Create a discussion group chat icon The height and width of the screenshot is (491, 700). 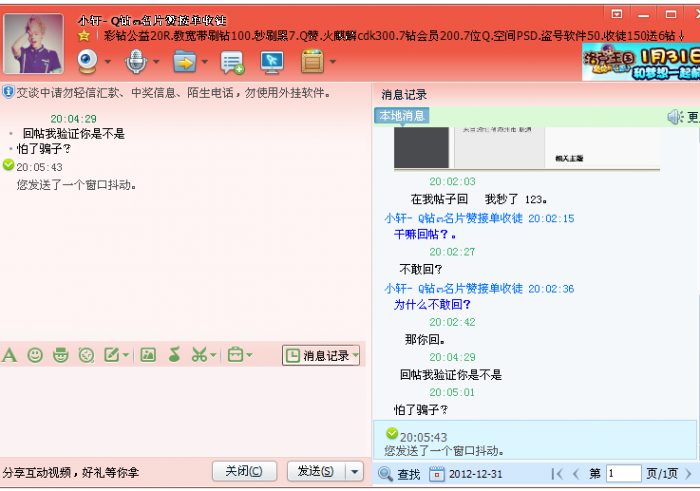[232, 62]
